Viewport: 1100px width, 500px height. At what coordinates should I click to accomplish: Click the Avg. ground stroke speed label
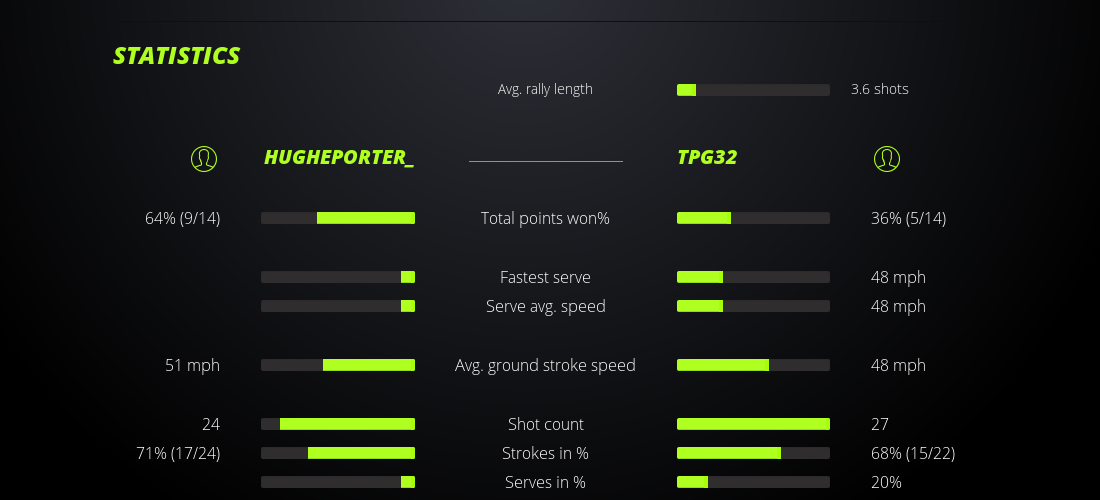[x=545, y=365]
